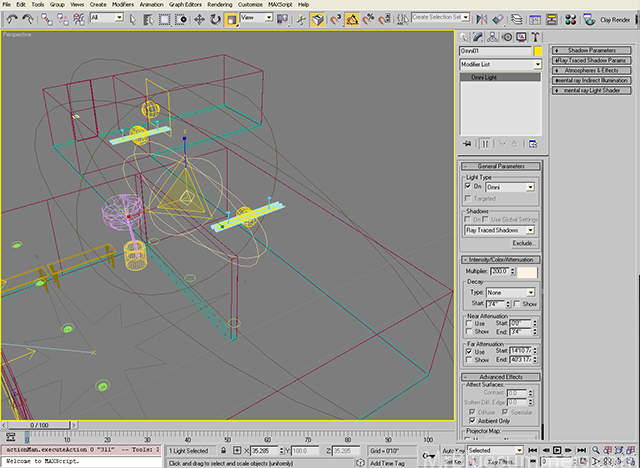
Task: Open the MAXScript menu
Action: (280, 4)
